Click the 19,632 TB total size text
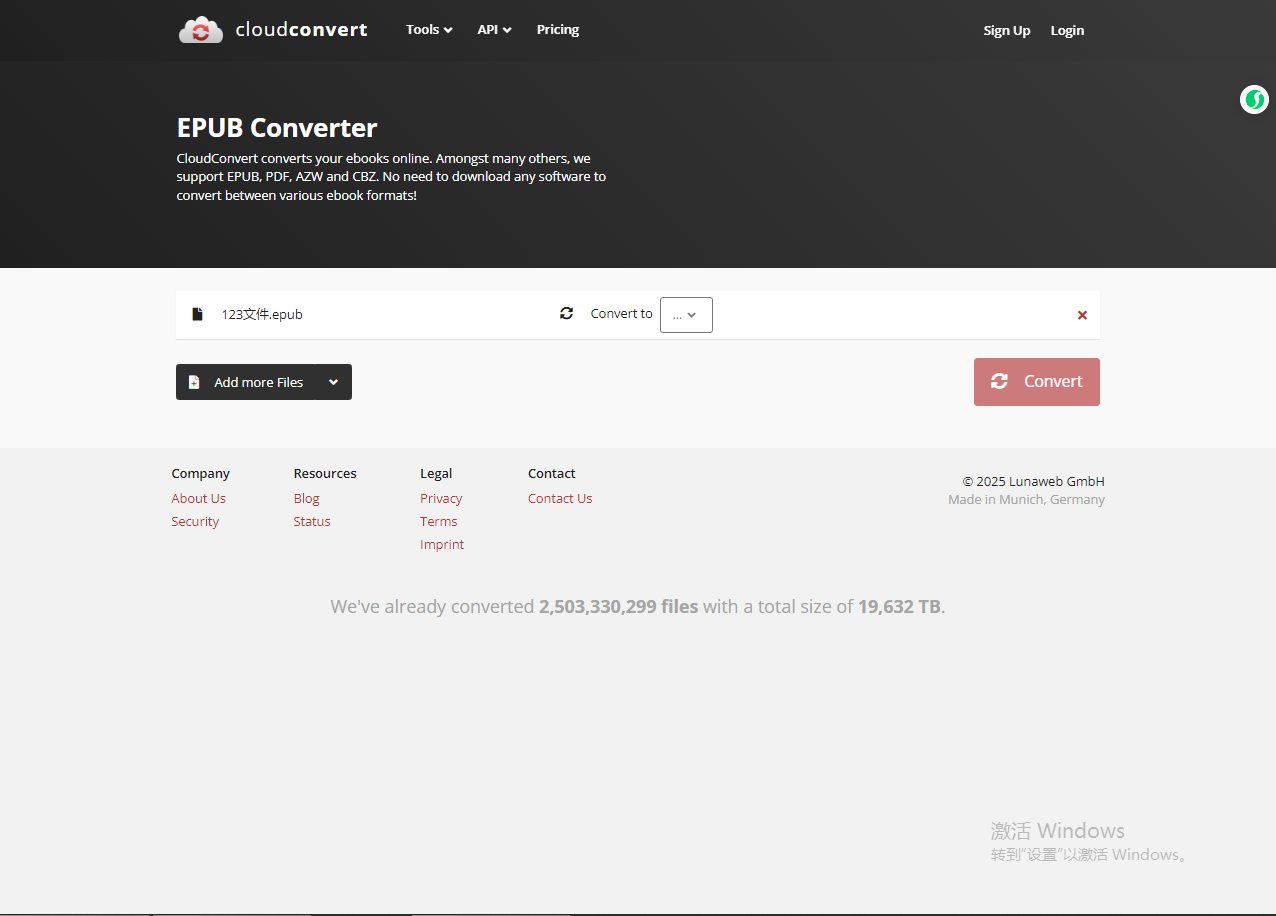Image resolution: width=1276 pixels, height=916 pixels. pyautogui.click(x=899, y=606)
